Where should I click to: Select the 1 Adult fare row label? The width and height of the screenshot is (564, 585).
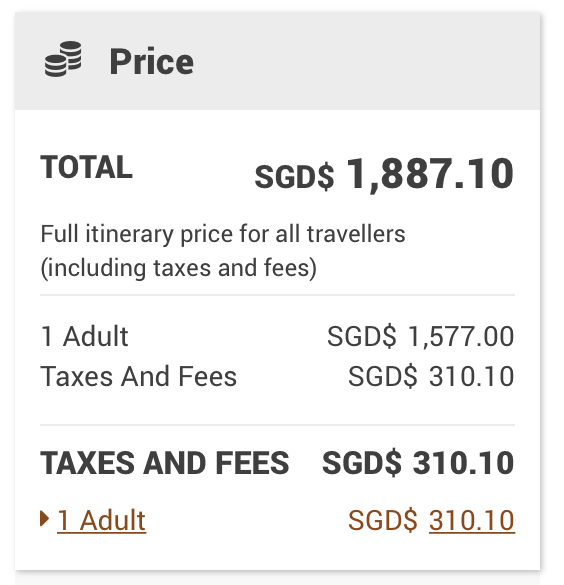click(x=84, y=336)
